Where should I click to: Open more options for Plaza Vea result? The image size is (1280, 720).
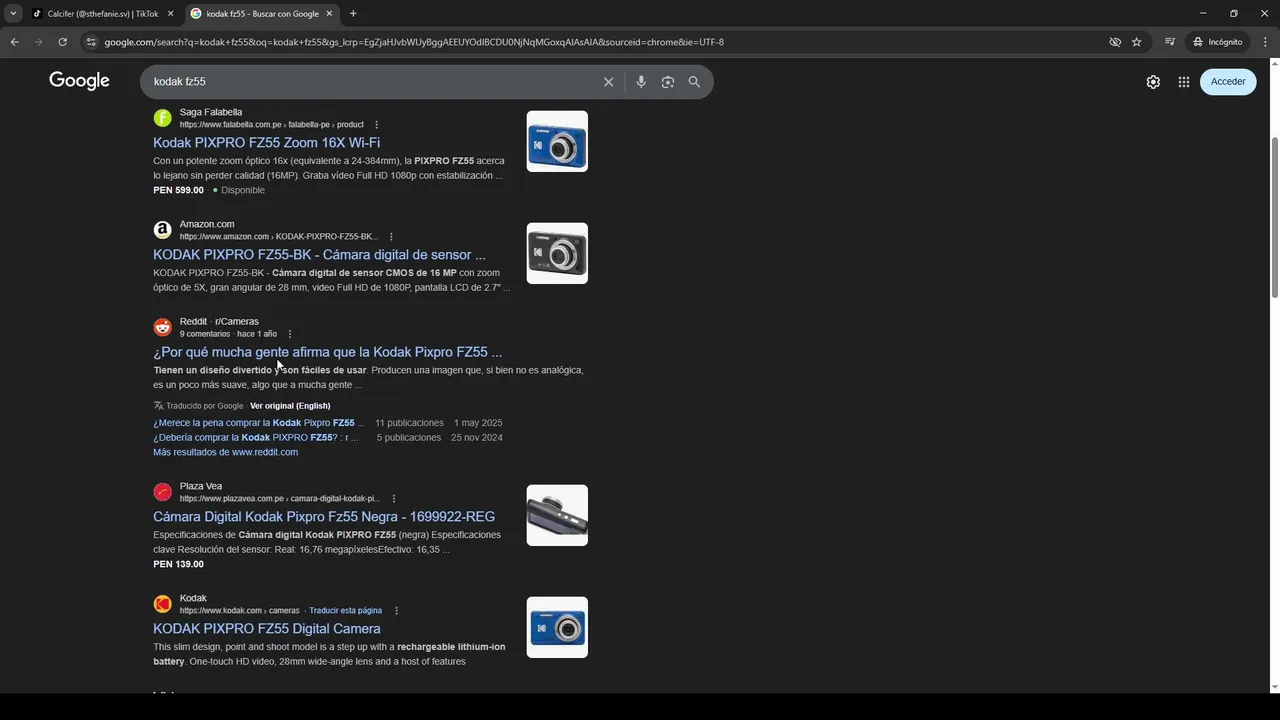click(394, 498)
